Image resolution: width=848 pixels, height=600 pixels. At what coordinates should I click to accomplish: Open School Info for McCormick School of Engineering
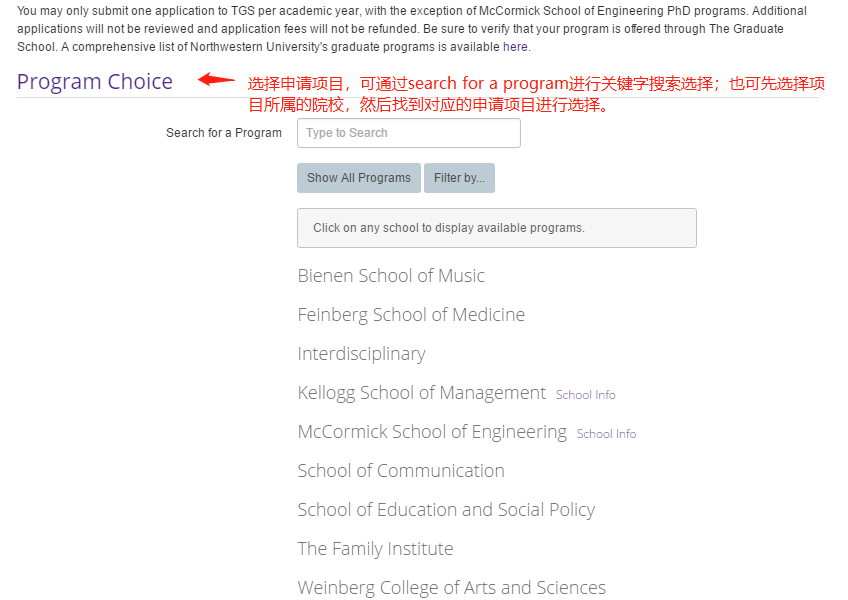pyautogui.click(x=606, y=433)
